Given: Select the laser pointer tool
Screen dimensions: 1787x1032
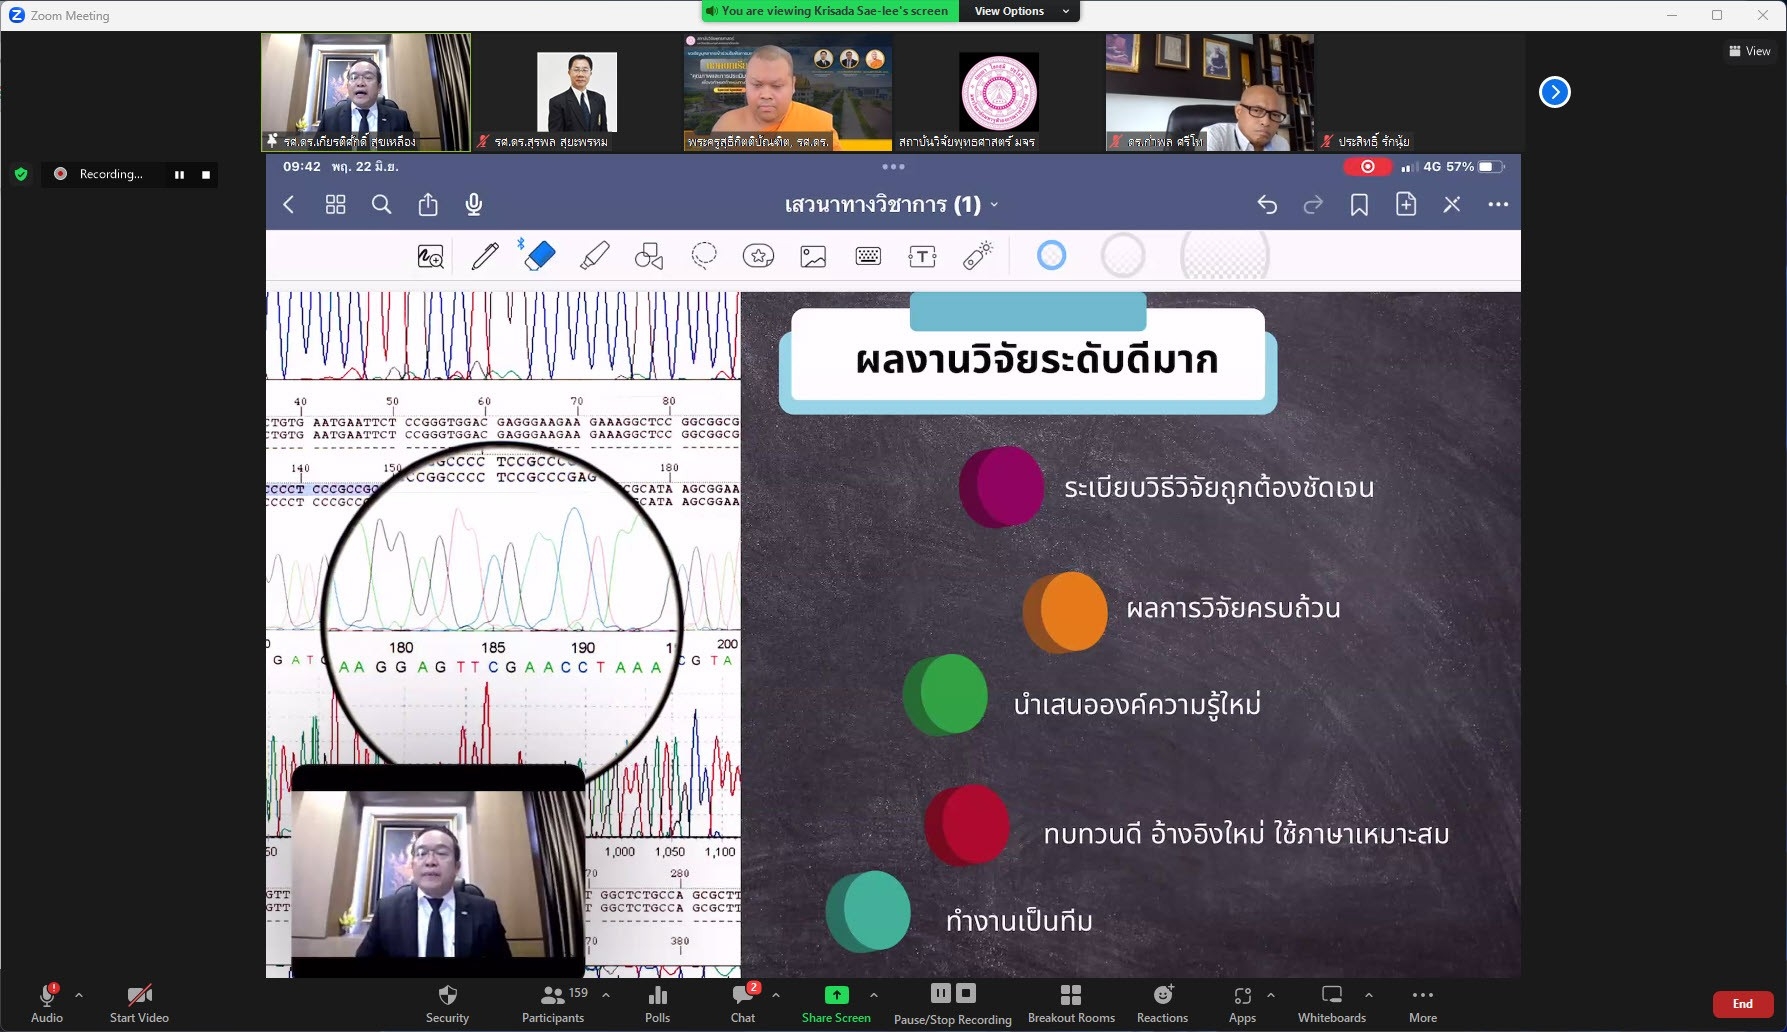Looking at the screenshot, I should 977,256.
